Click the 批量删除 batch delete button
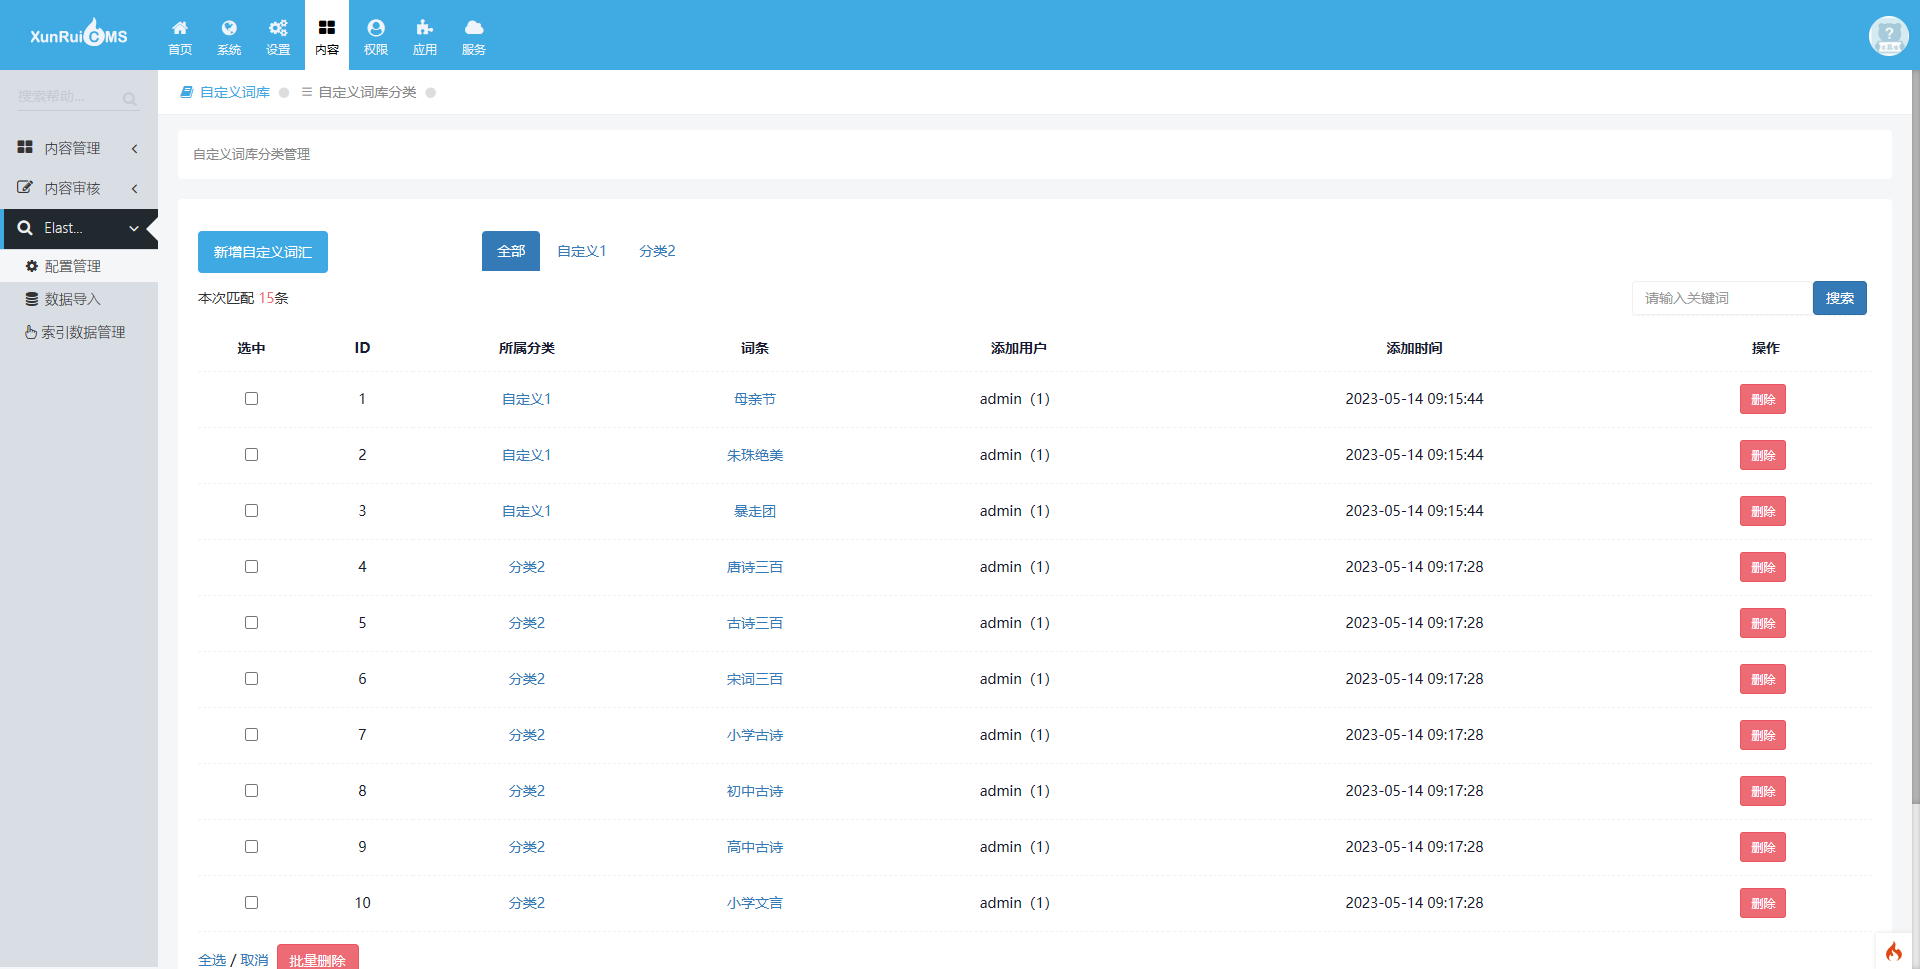Screen dimensions: 1920x969 [317, 959]
